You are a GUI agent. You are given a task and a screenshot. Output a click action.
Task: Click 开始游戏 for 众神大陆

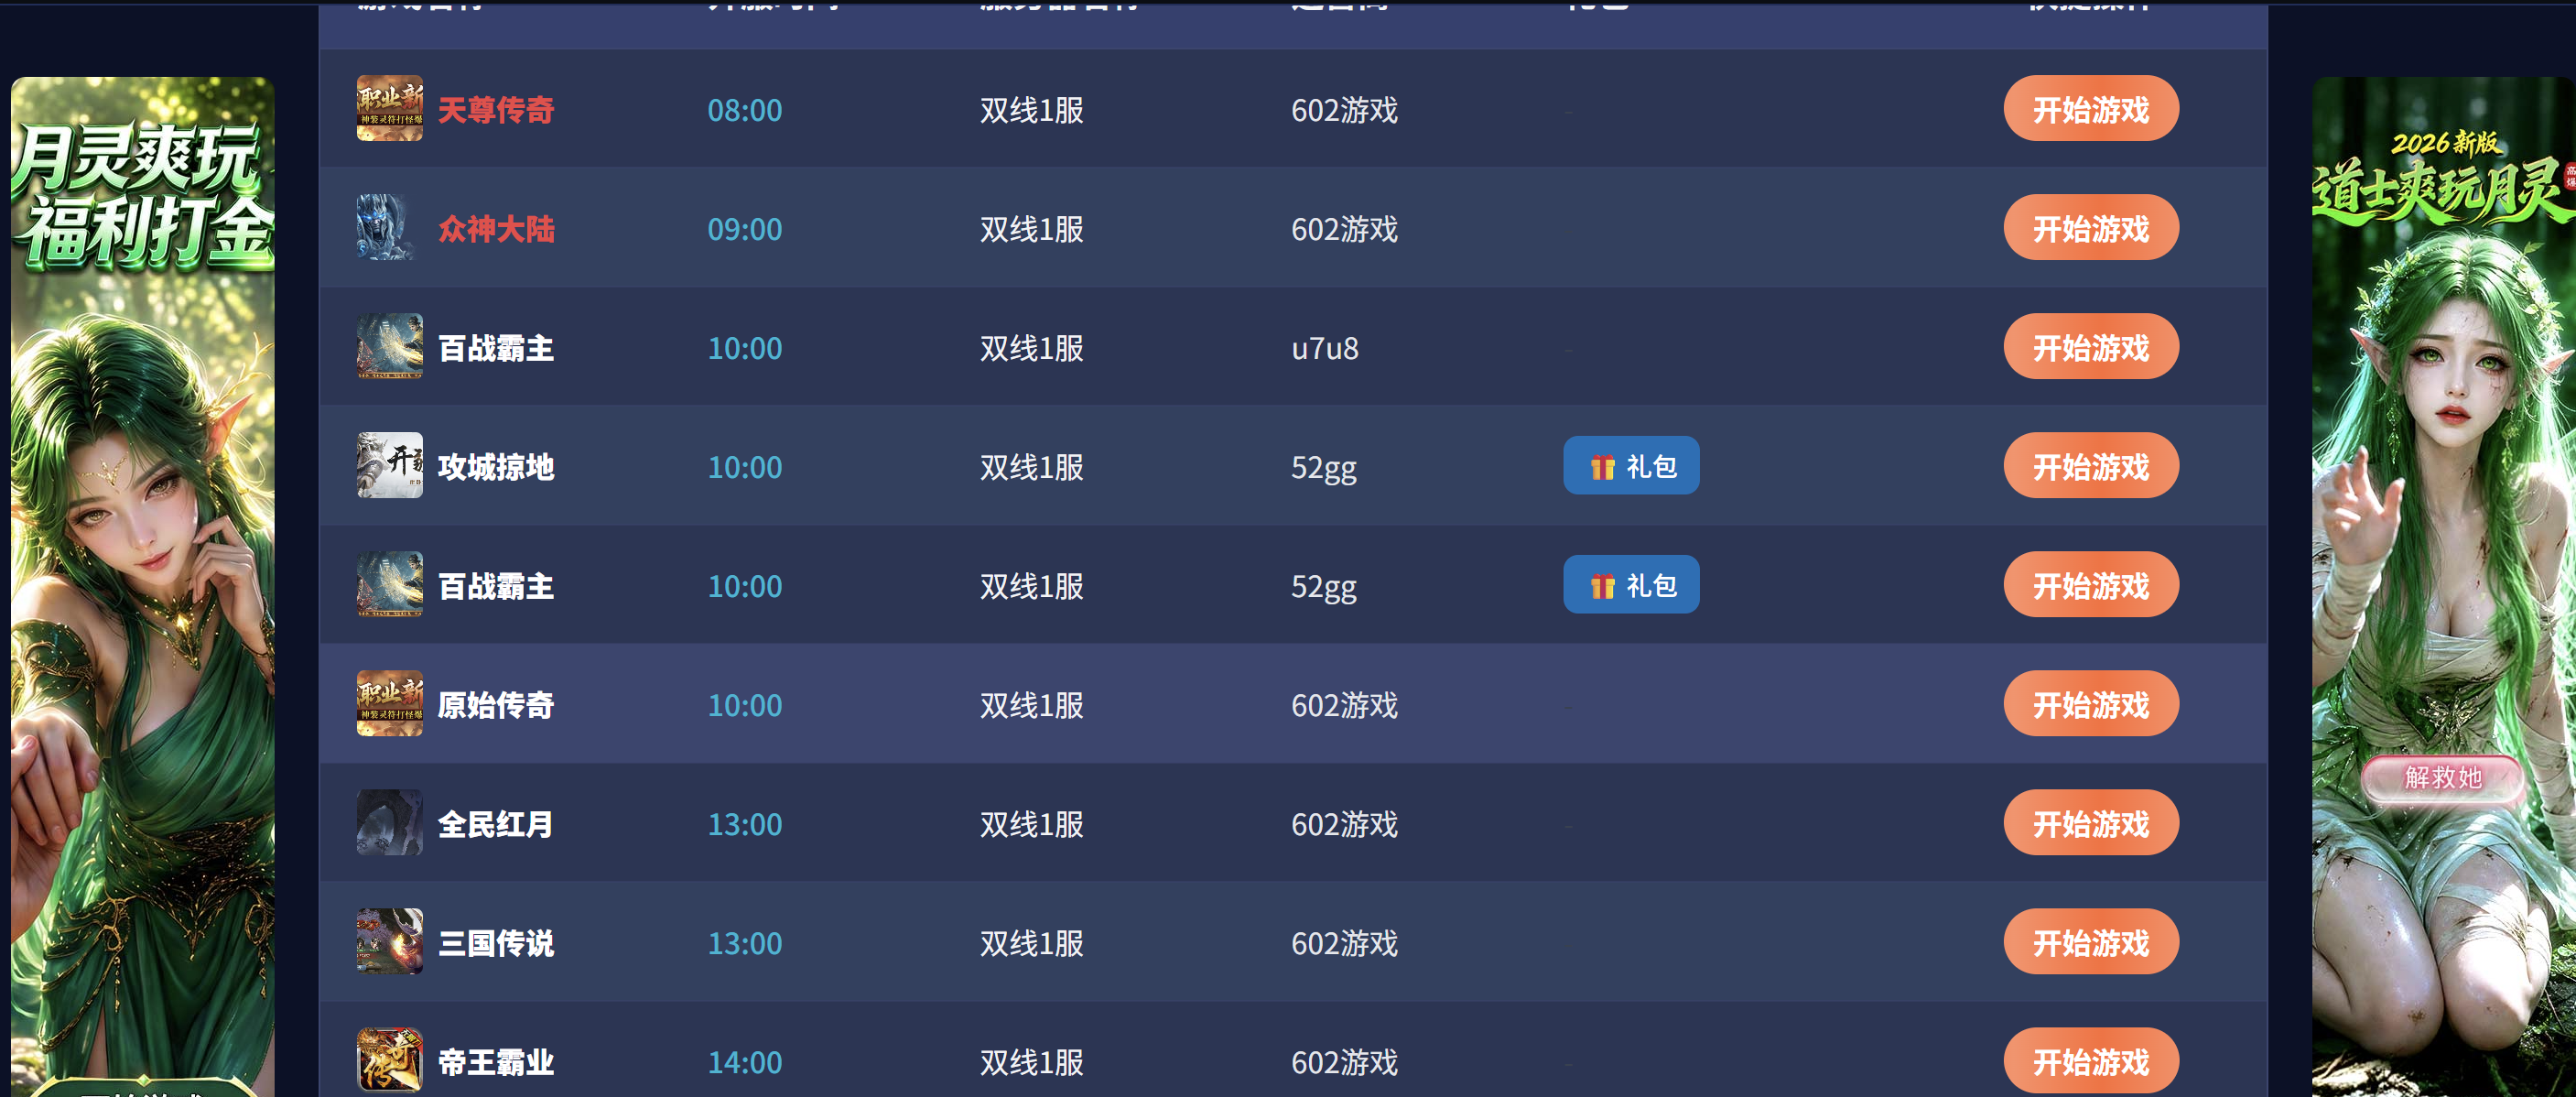2090,227
